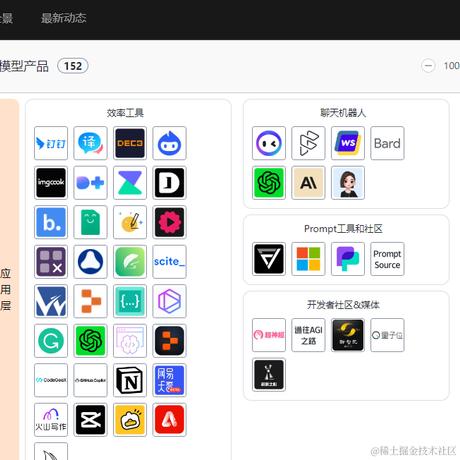Click the 聊天机器人 section heading
Viewport: 460px width, 460px height.
(x=343, y=113)
